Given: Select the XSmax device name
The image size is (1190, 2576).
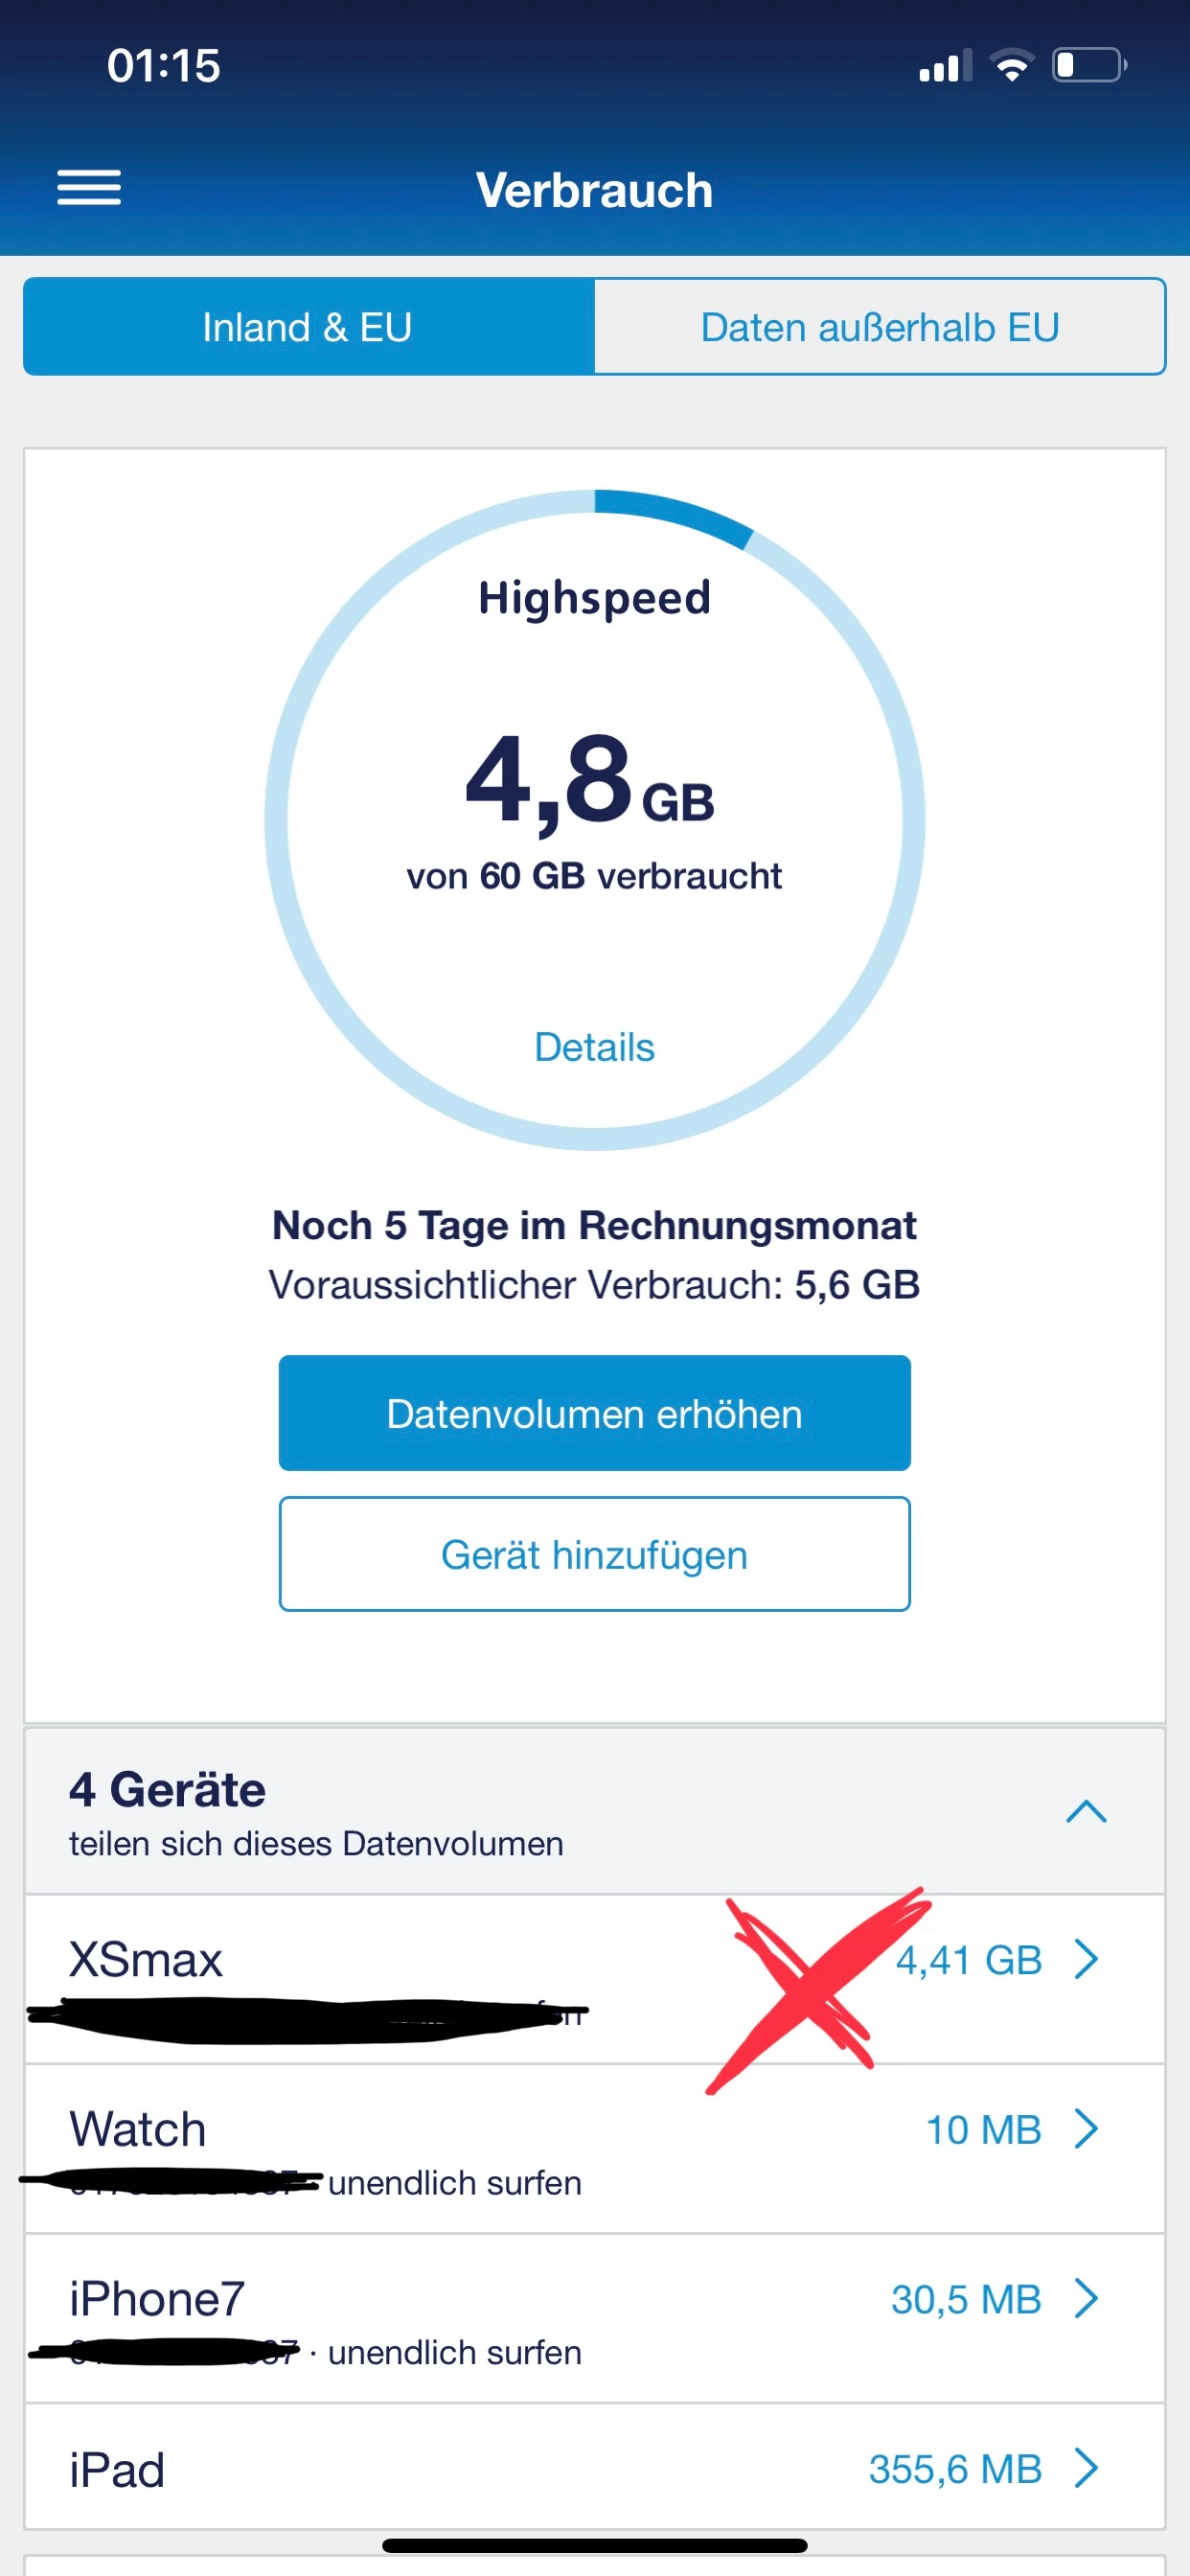Looking at the screenshot, I should click(x=146, y=1959).
